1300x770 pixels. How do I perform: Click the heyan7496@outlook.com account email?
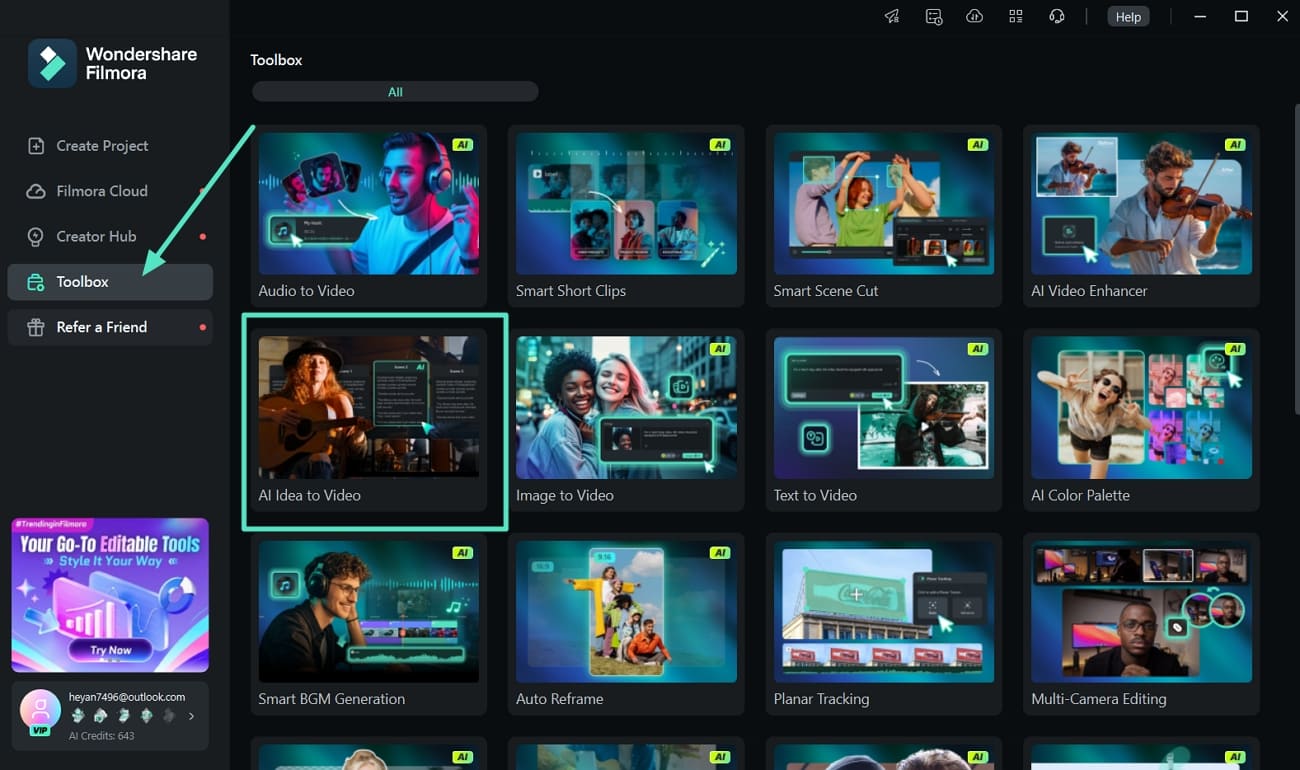tap(127, 697)
